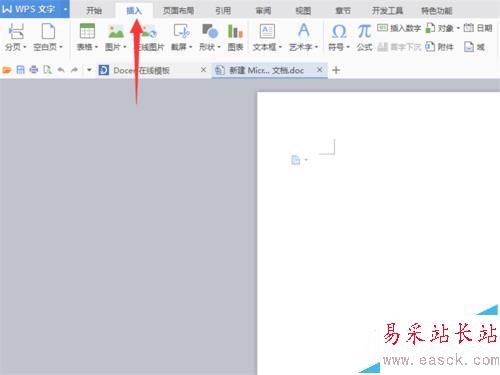Switch to the 引用 tab
The image size is (500, 375).
223,11
